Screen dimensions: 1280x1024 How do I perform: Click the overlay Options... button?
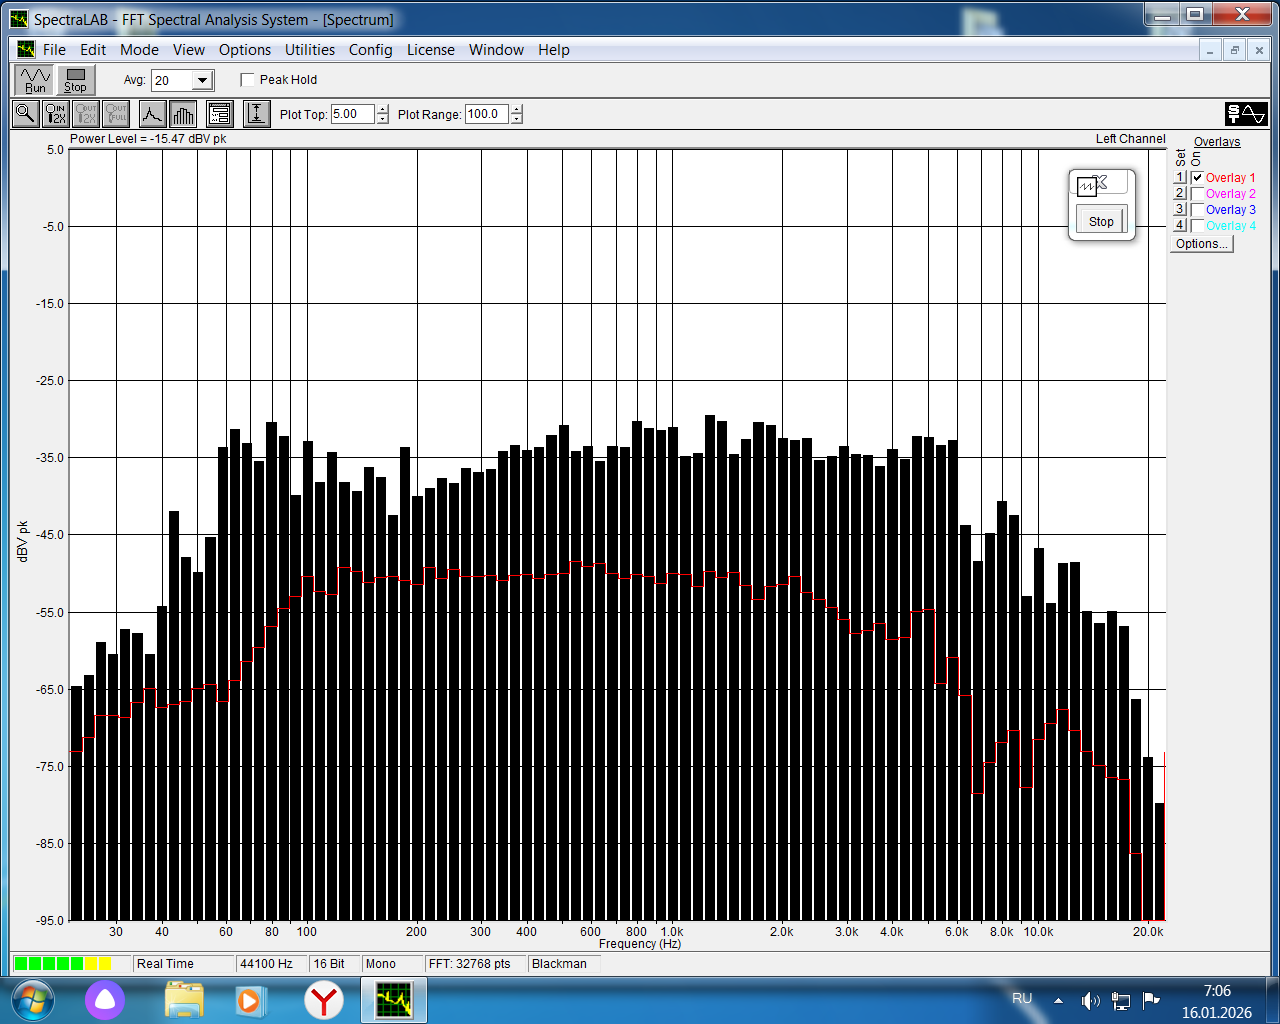1202,244
